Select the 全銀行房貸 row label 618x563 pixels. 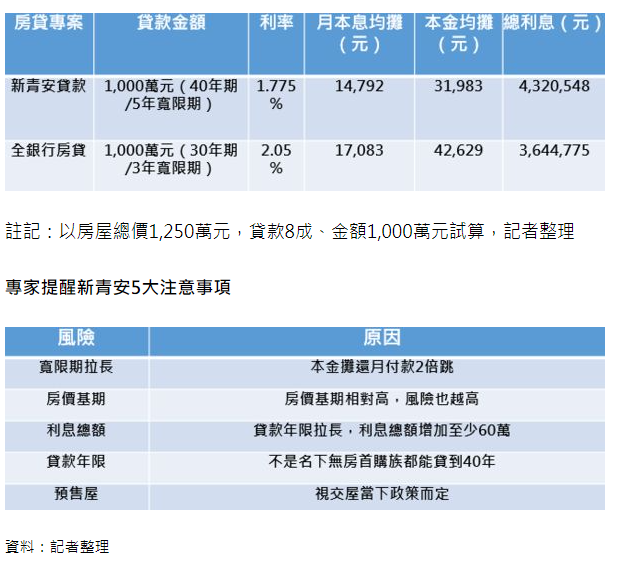48,150
